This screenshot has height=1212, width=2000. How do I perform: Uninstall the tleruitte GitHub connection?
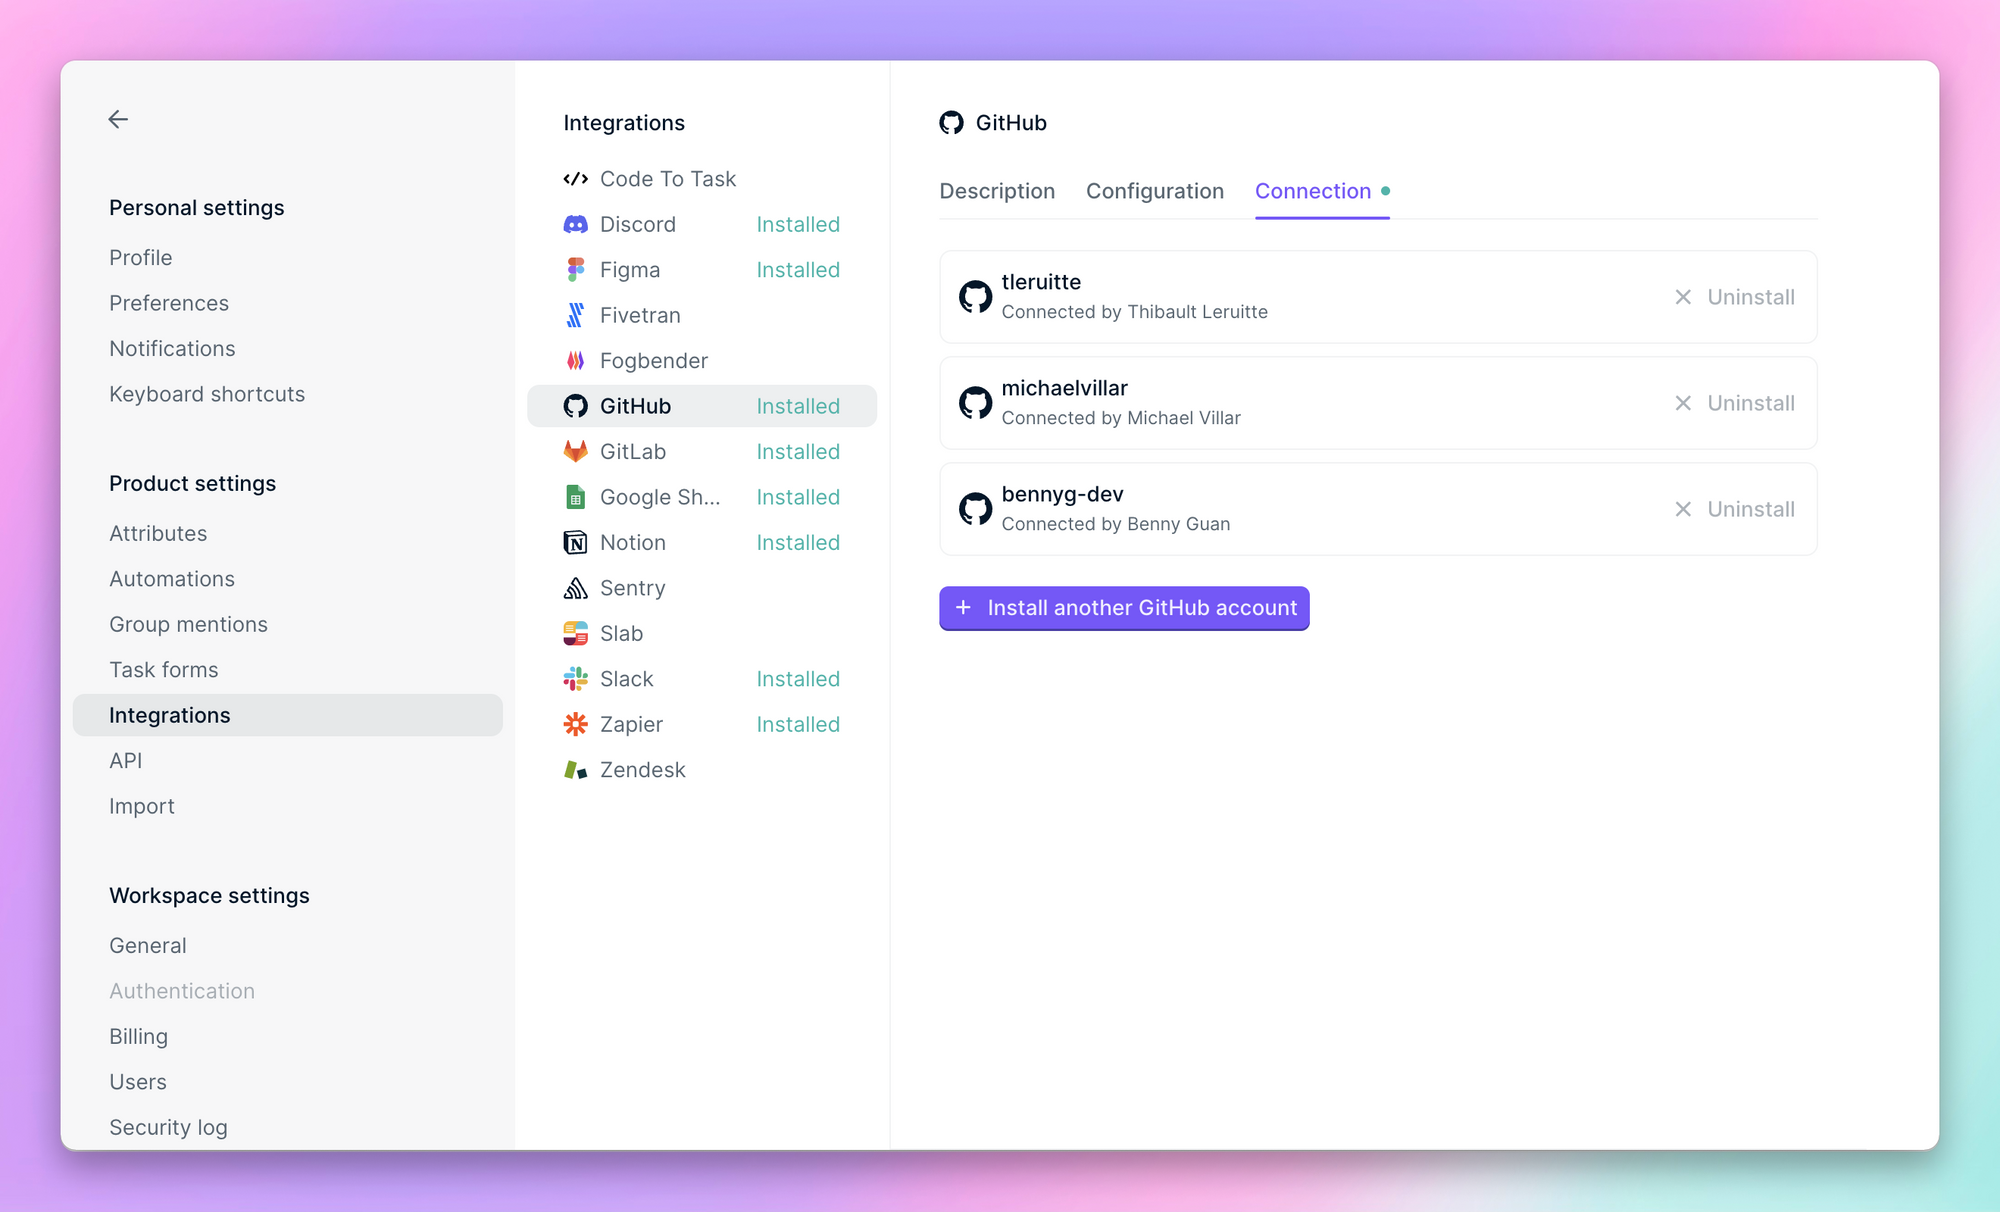[x=1735, y=297]
